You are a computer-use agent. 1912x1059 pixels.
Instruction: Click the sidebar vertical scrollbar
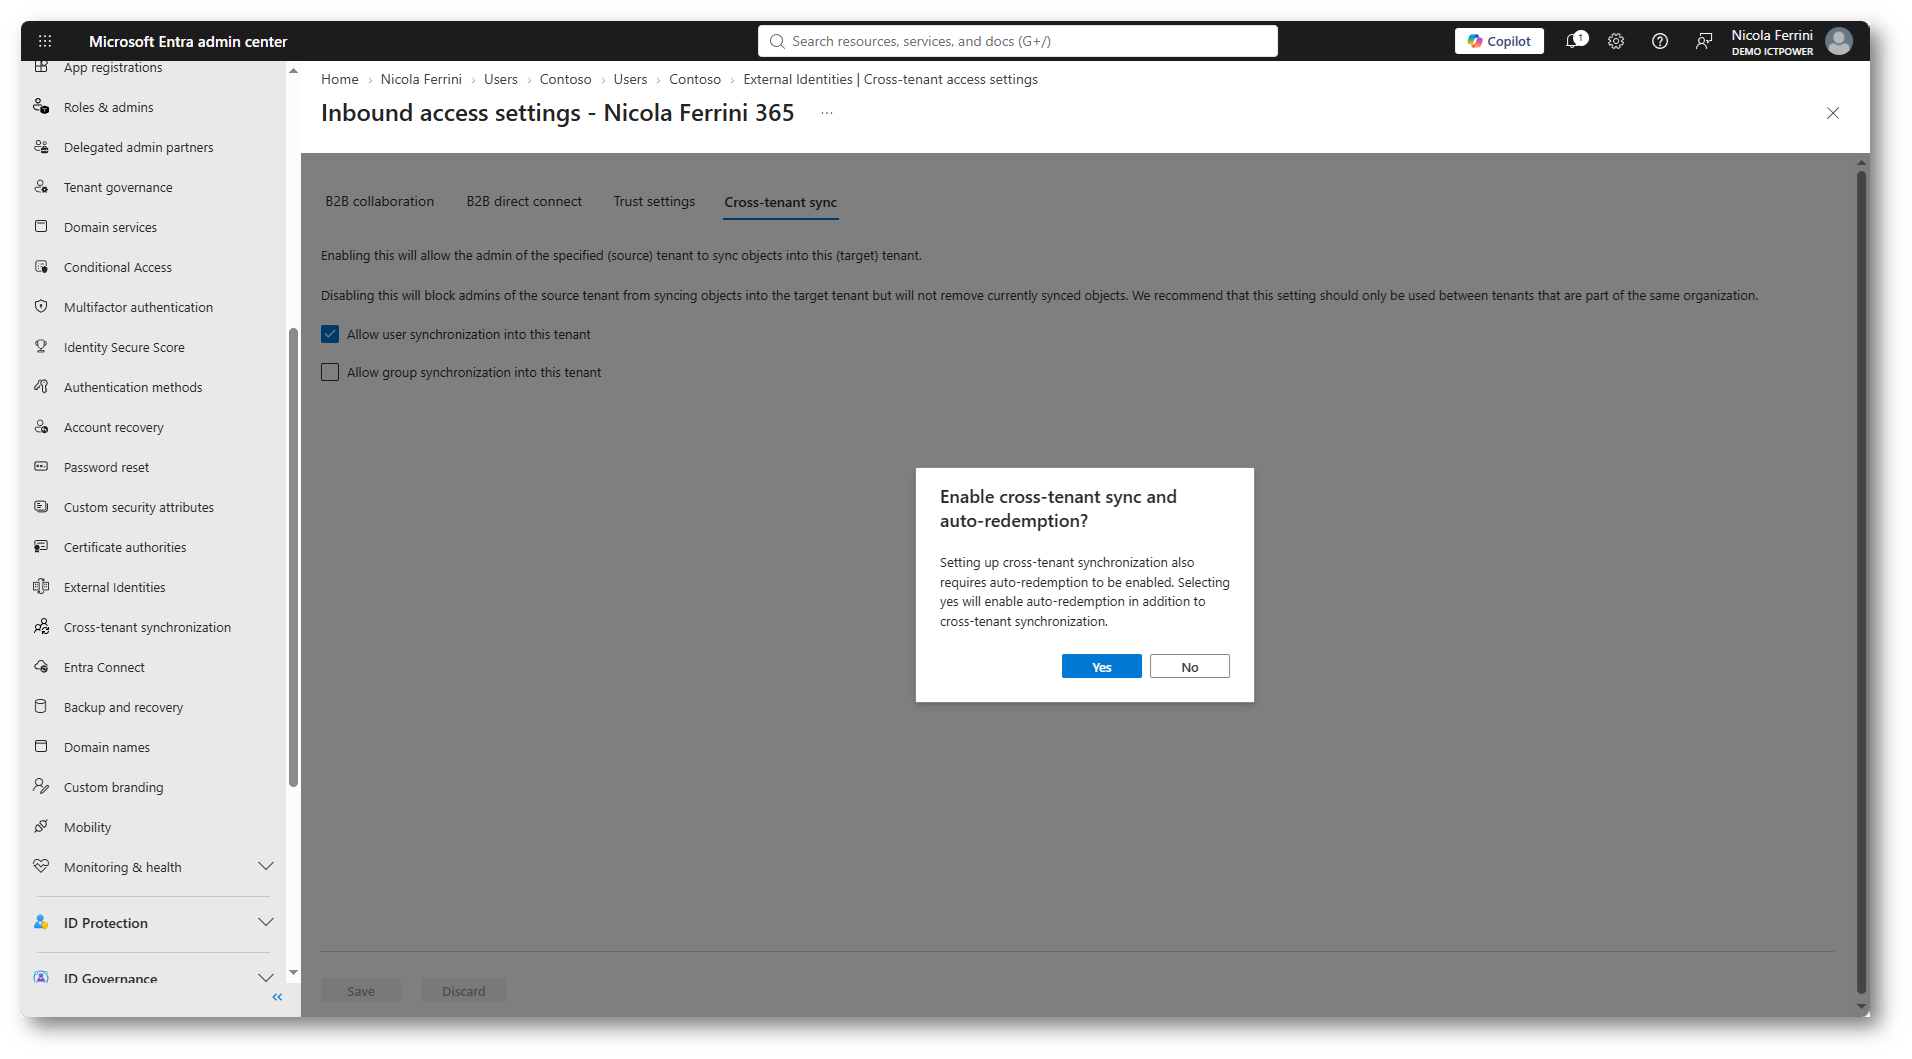[x=293, y=558]
